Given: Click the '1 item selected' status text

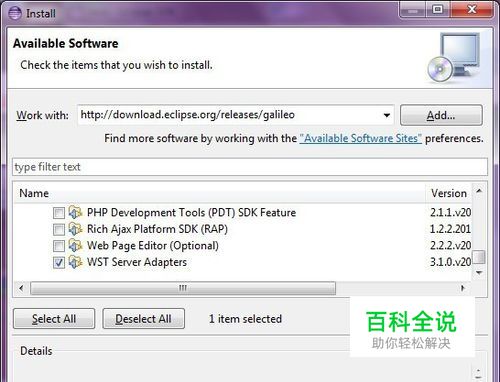Looking at the screenshot, I should [245, 319].
